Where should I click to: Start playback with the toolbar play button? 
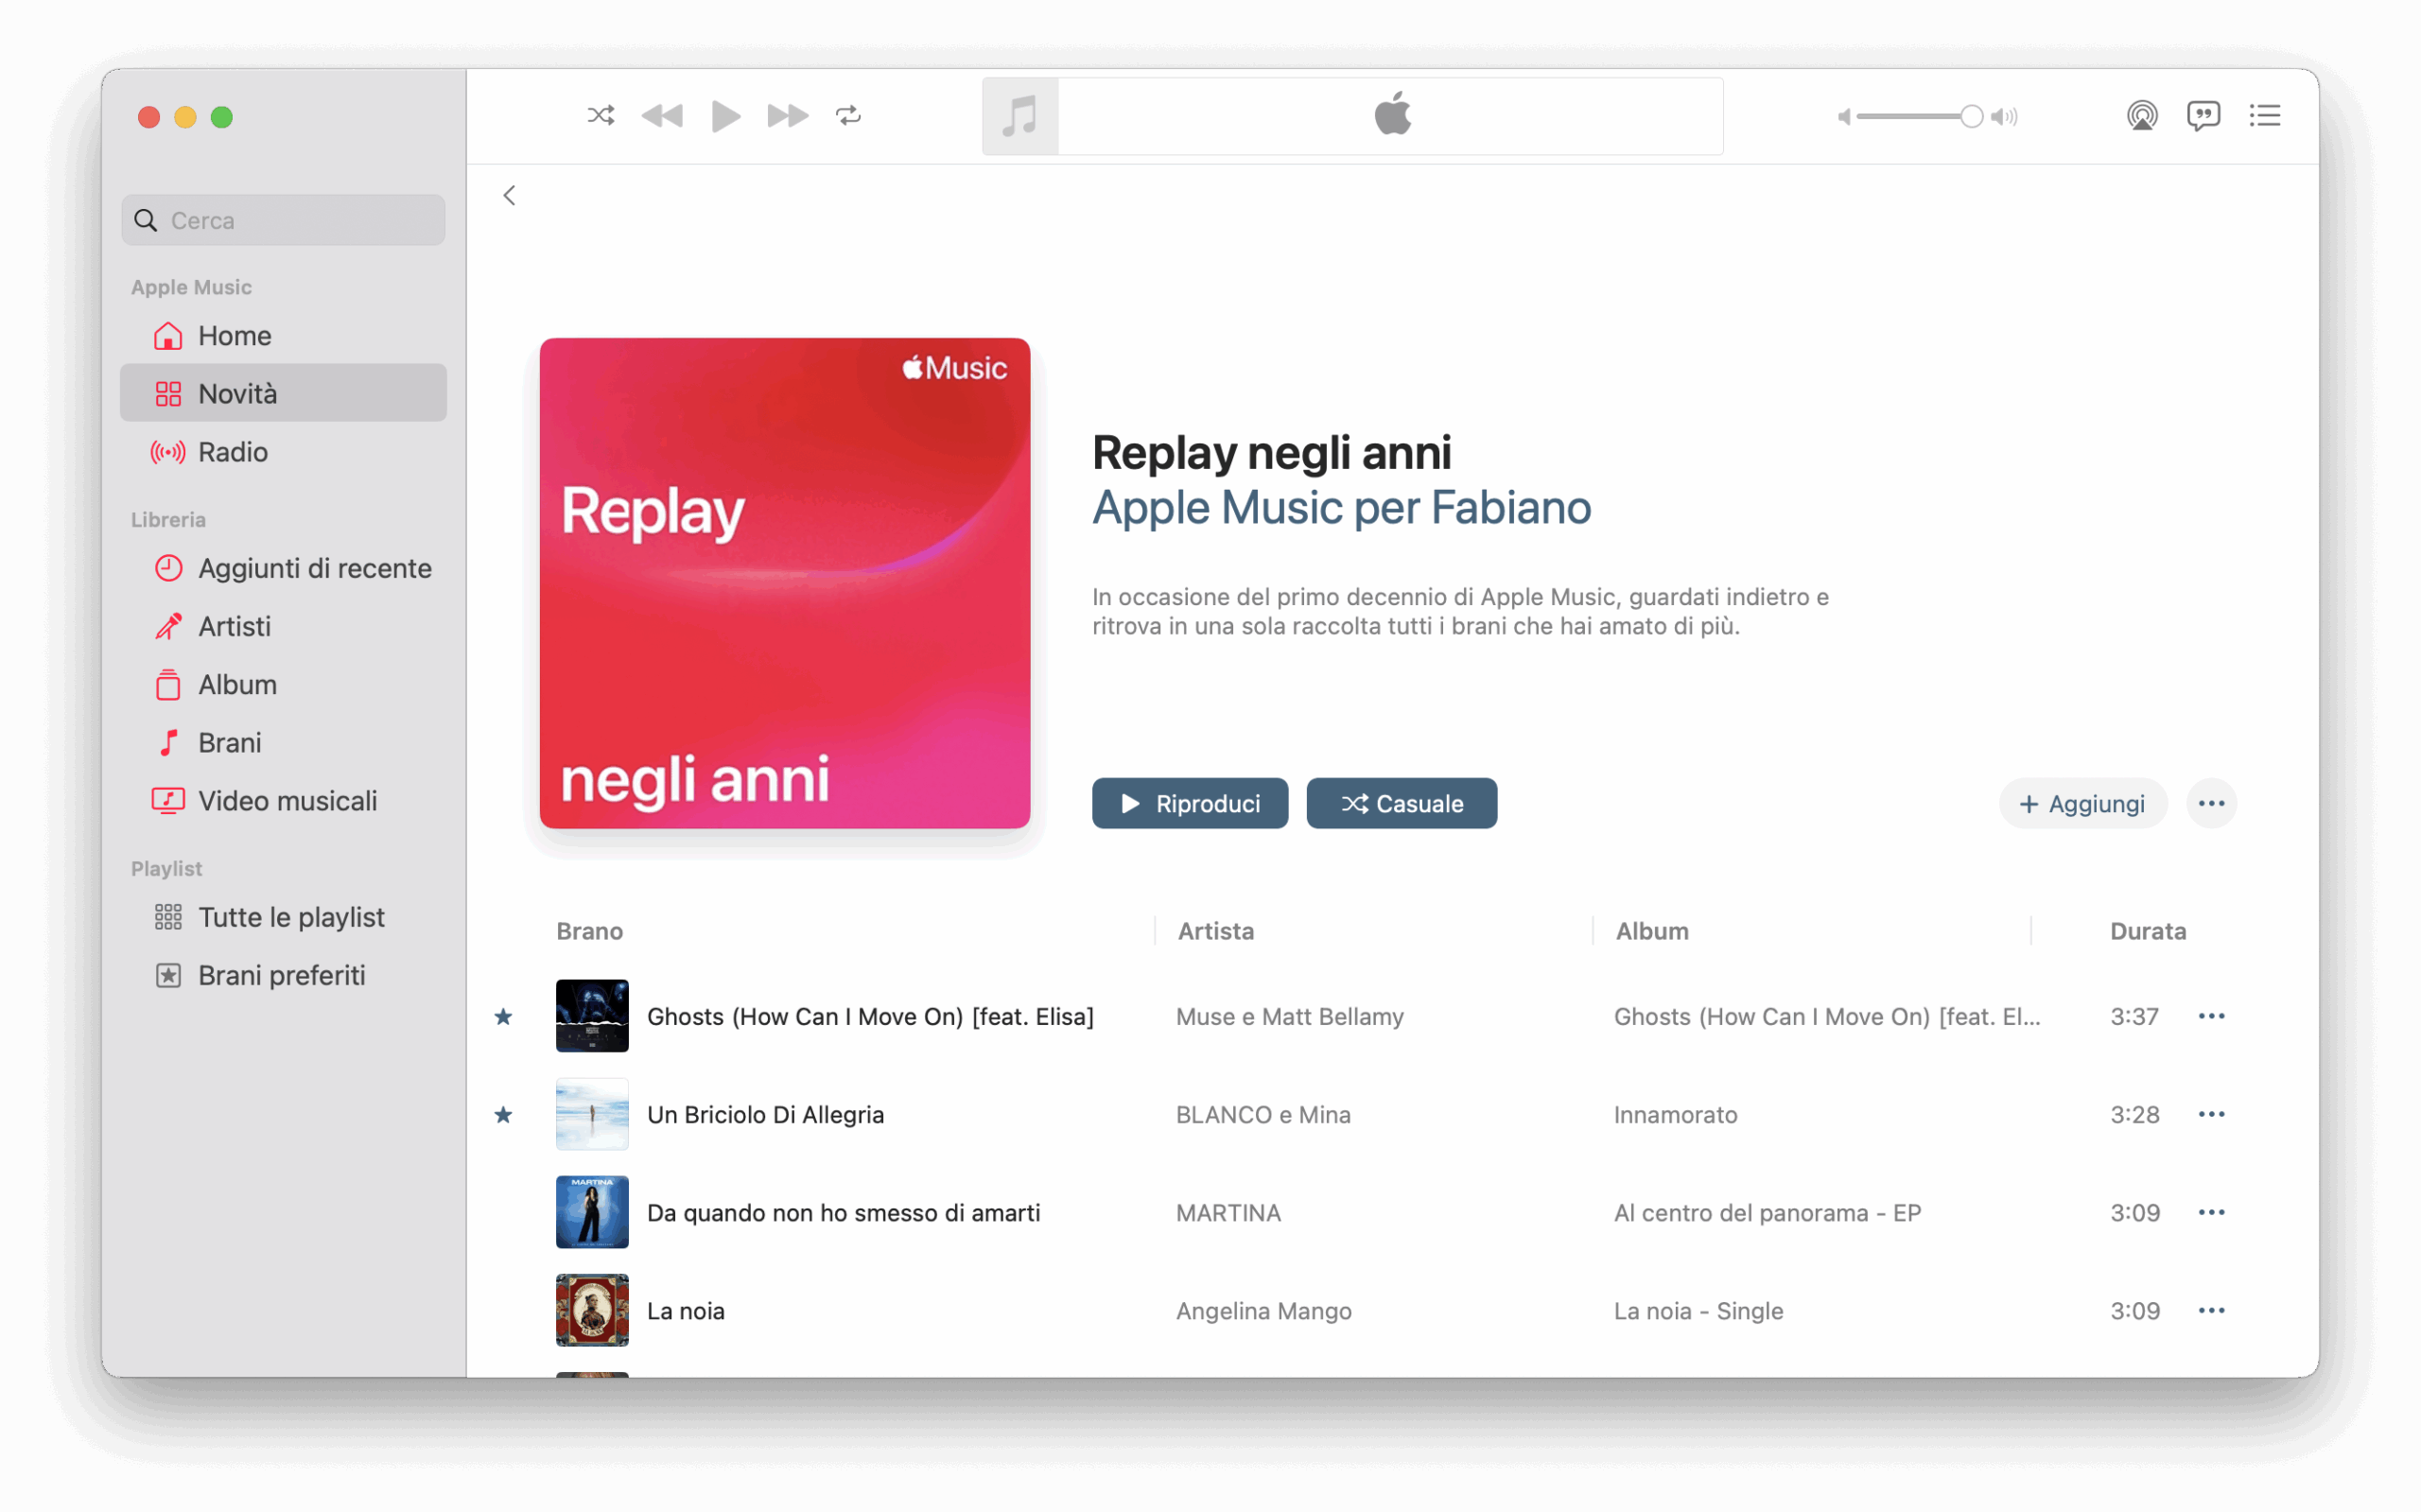725,116
